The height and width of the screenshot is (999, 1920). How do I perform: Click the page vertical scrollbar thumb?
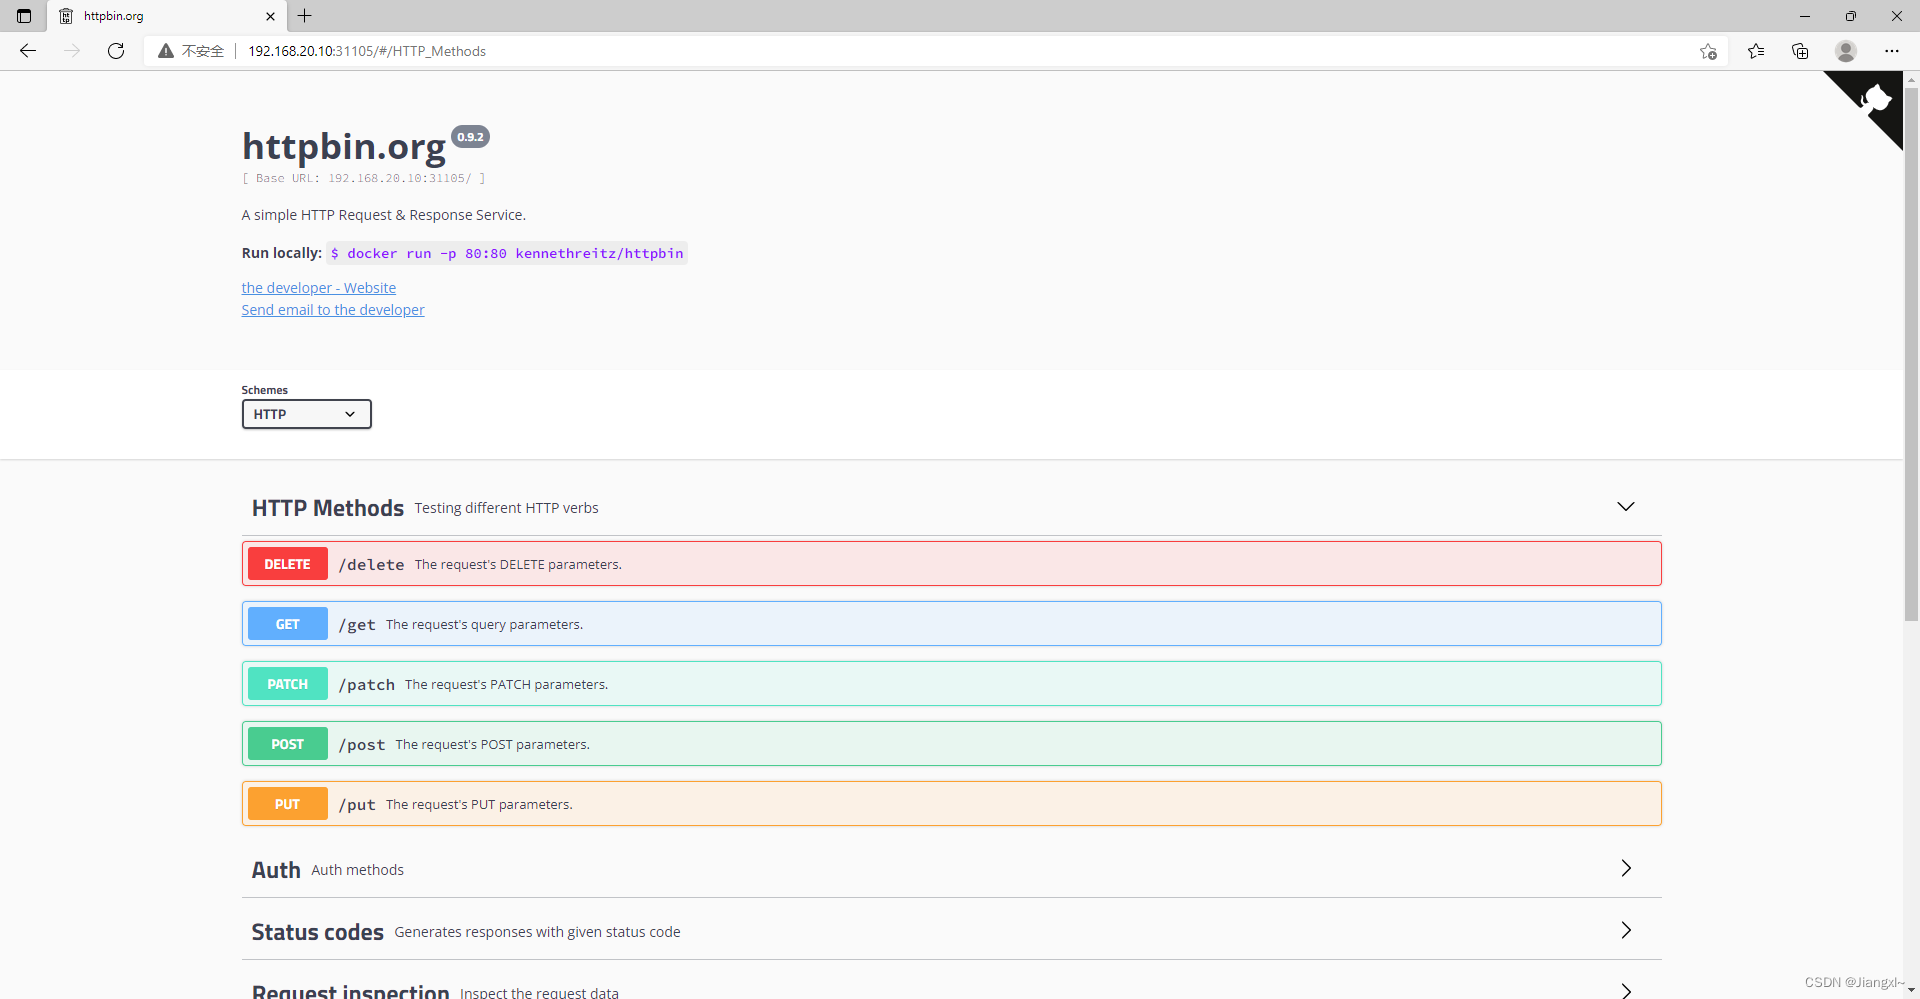pyautogui.click(x=1911, y=355)
